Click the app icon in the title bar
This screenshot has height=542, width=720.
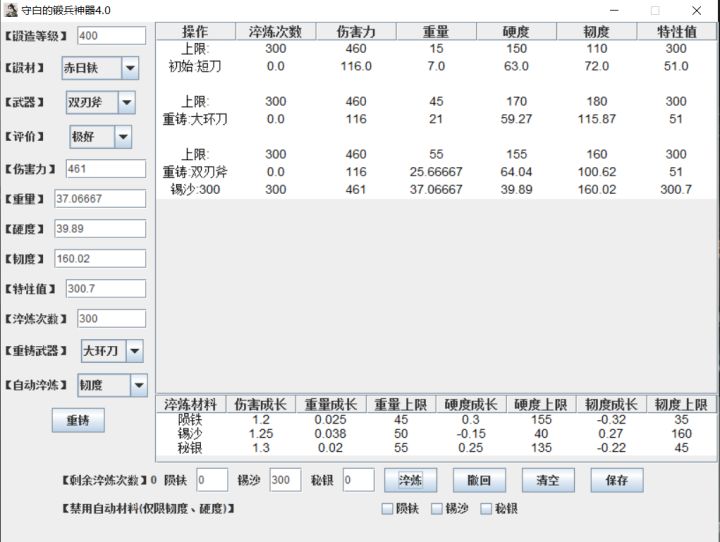tap(11, 10)
